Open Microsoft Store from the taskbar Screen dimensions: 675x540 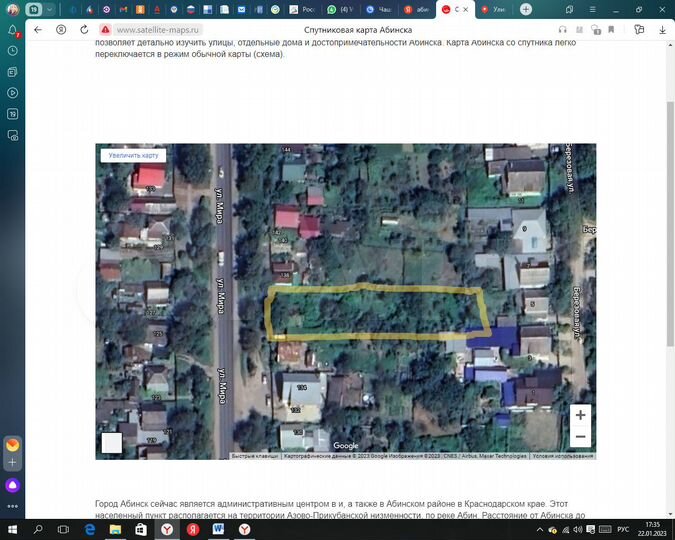click(x=141, y=529)
